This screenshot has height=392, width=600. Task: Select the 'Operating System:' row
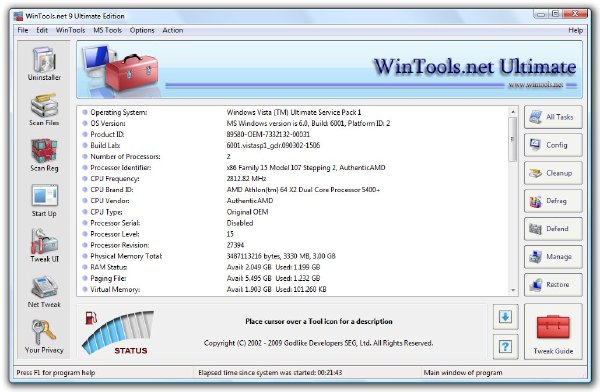pyautogui.click(x=294, y=112)
